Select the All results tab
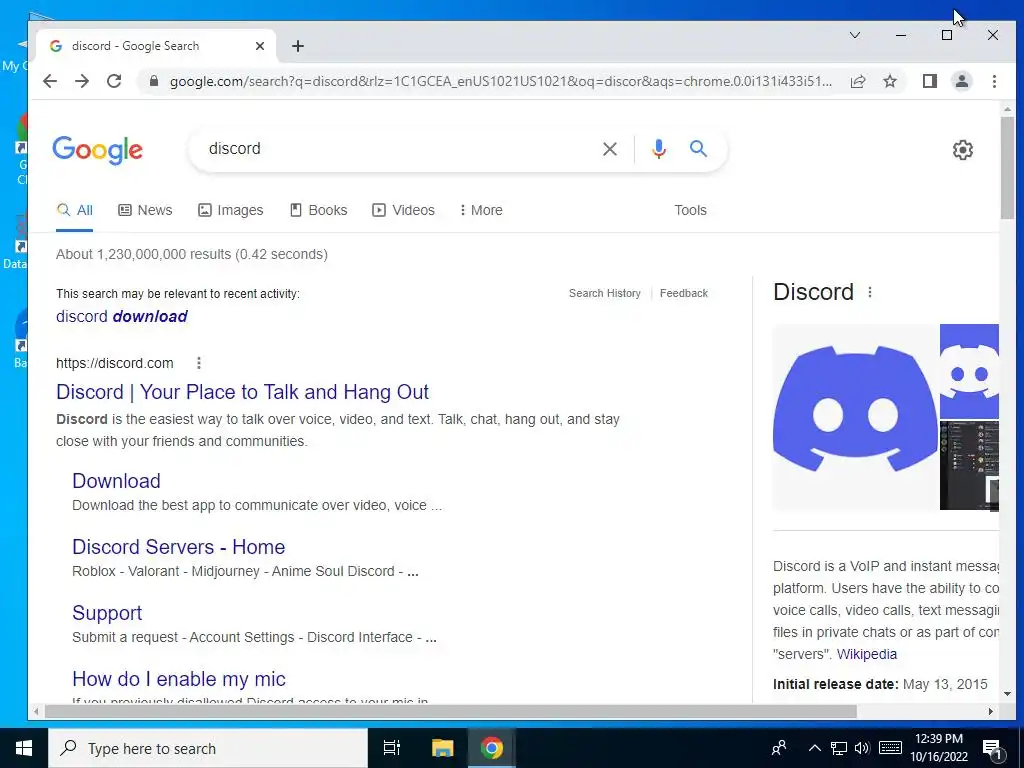1024x768 pixels. tap(74, 210)
